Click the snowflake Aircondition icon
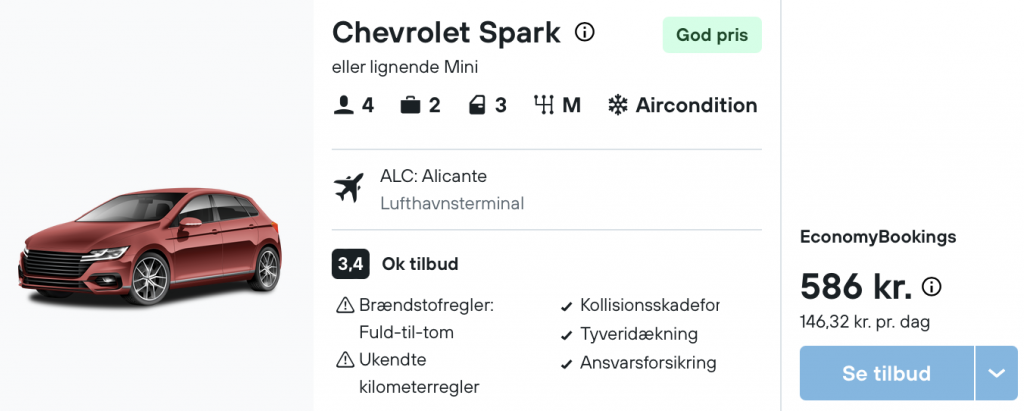Screen dimensions: 1024x411 pos(617,105)
